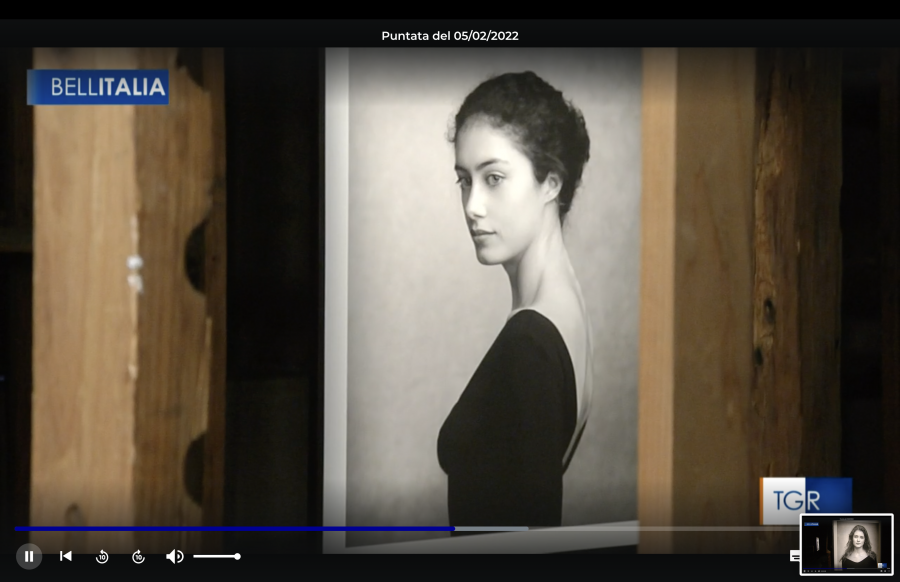Viewport: 900px width, 582px height.
Task: Skip forward 10 seconds
Action: pyautogui.click(x=138, y=556)
